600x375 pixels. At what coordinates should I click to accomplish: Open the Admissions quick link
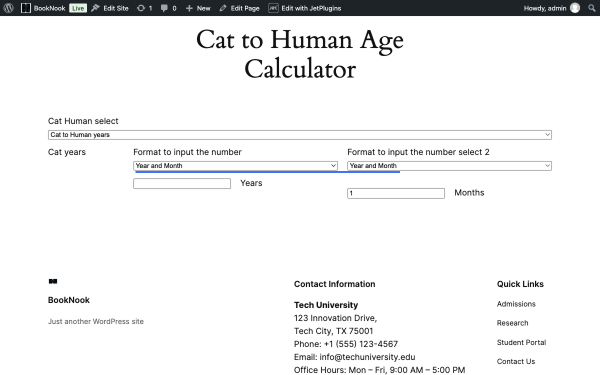click(x=516, y=304)
